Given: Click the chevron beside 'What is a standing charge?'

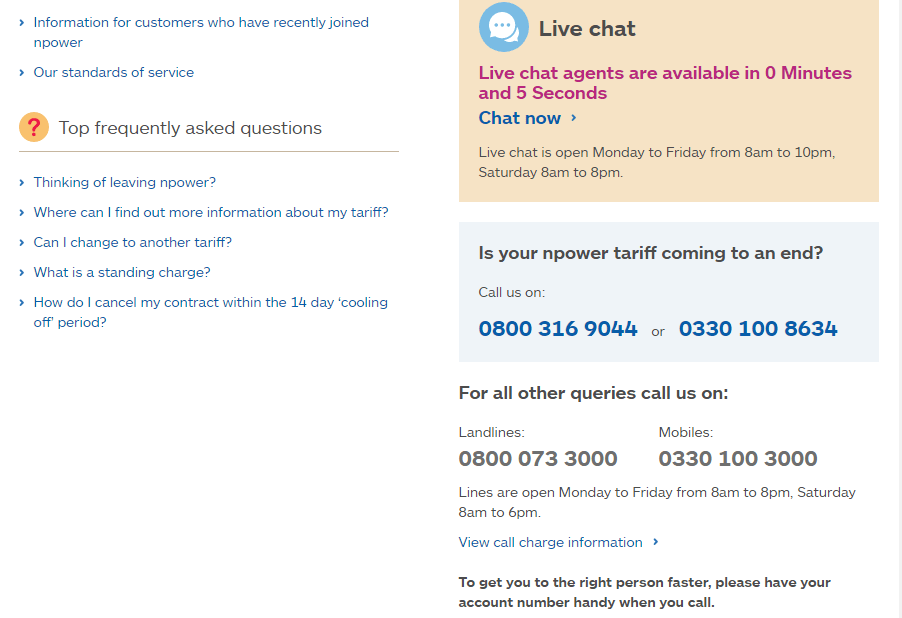Looking at the screenshot, I should [21, 272].
